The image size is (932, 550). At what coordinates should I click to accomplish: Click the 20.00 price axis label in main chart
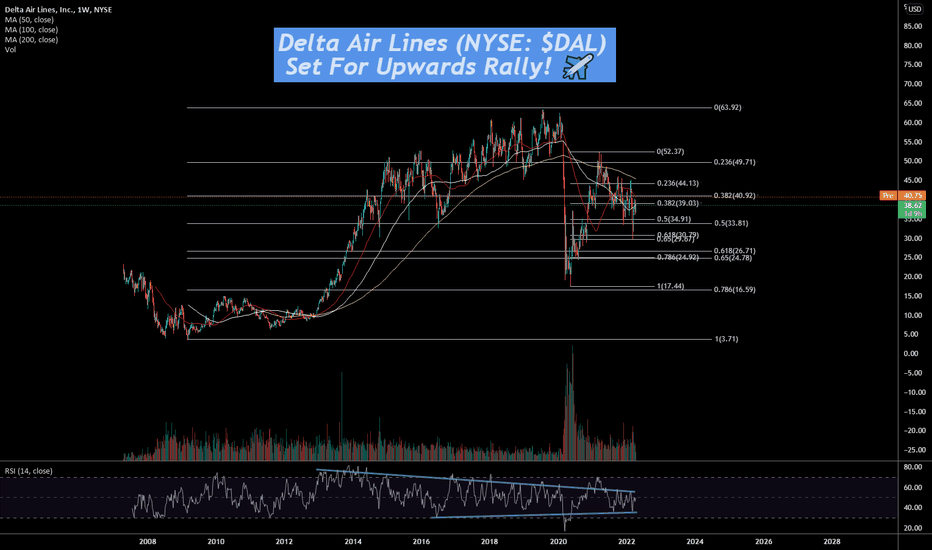[913, 277]
